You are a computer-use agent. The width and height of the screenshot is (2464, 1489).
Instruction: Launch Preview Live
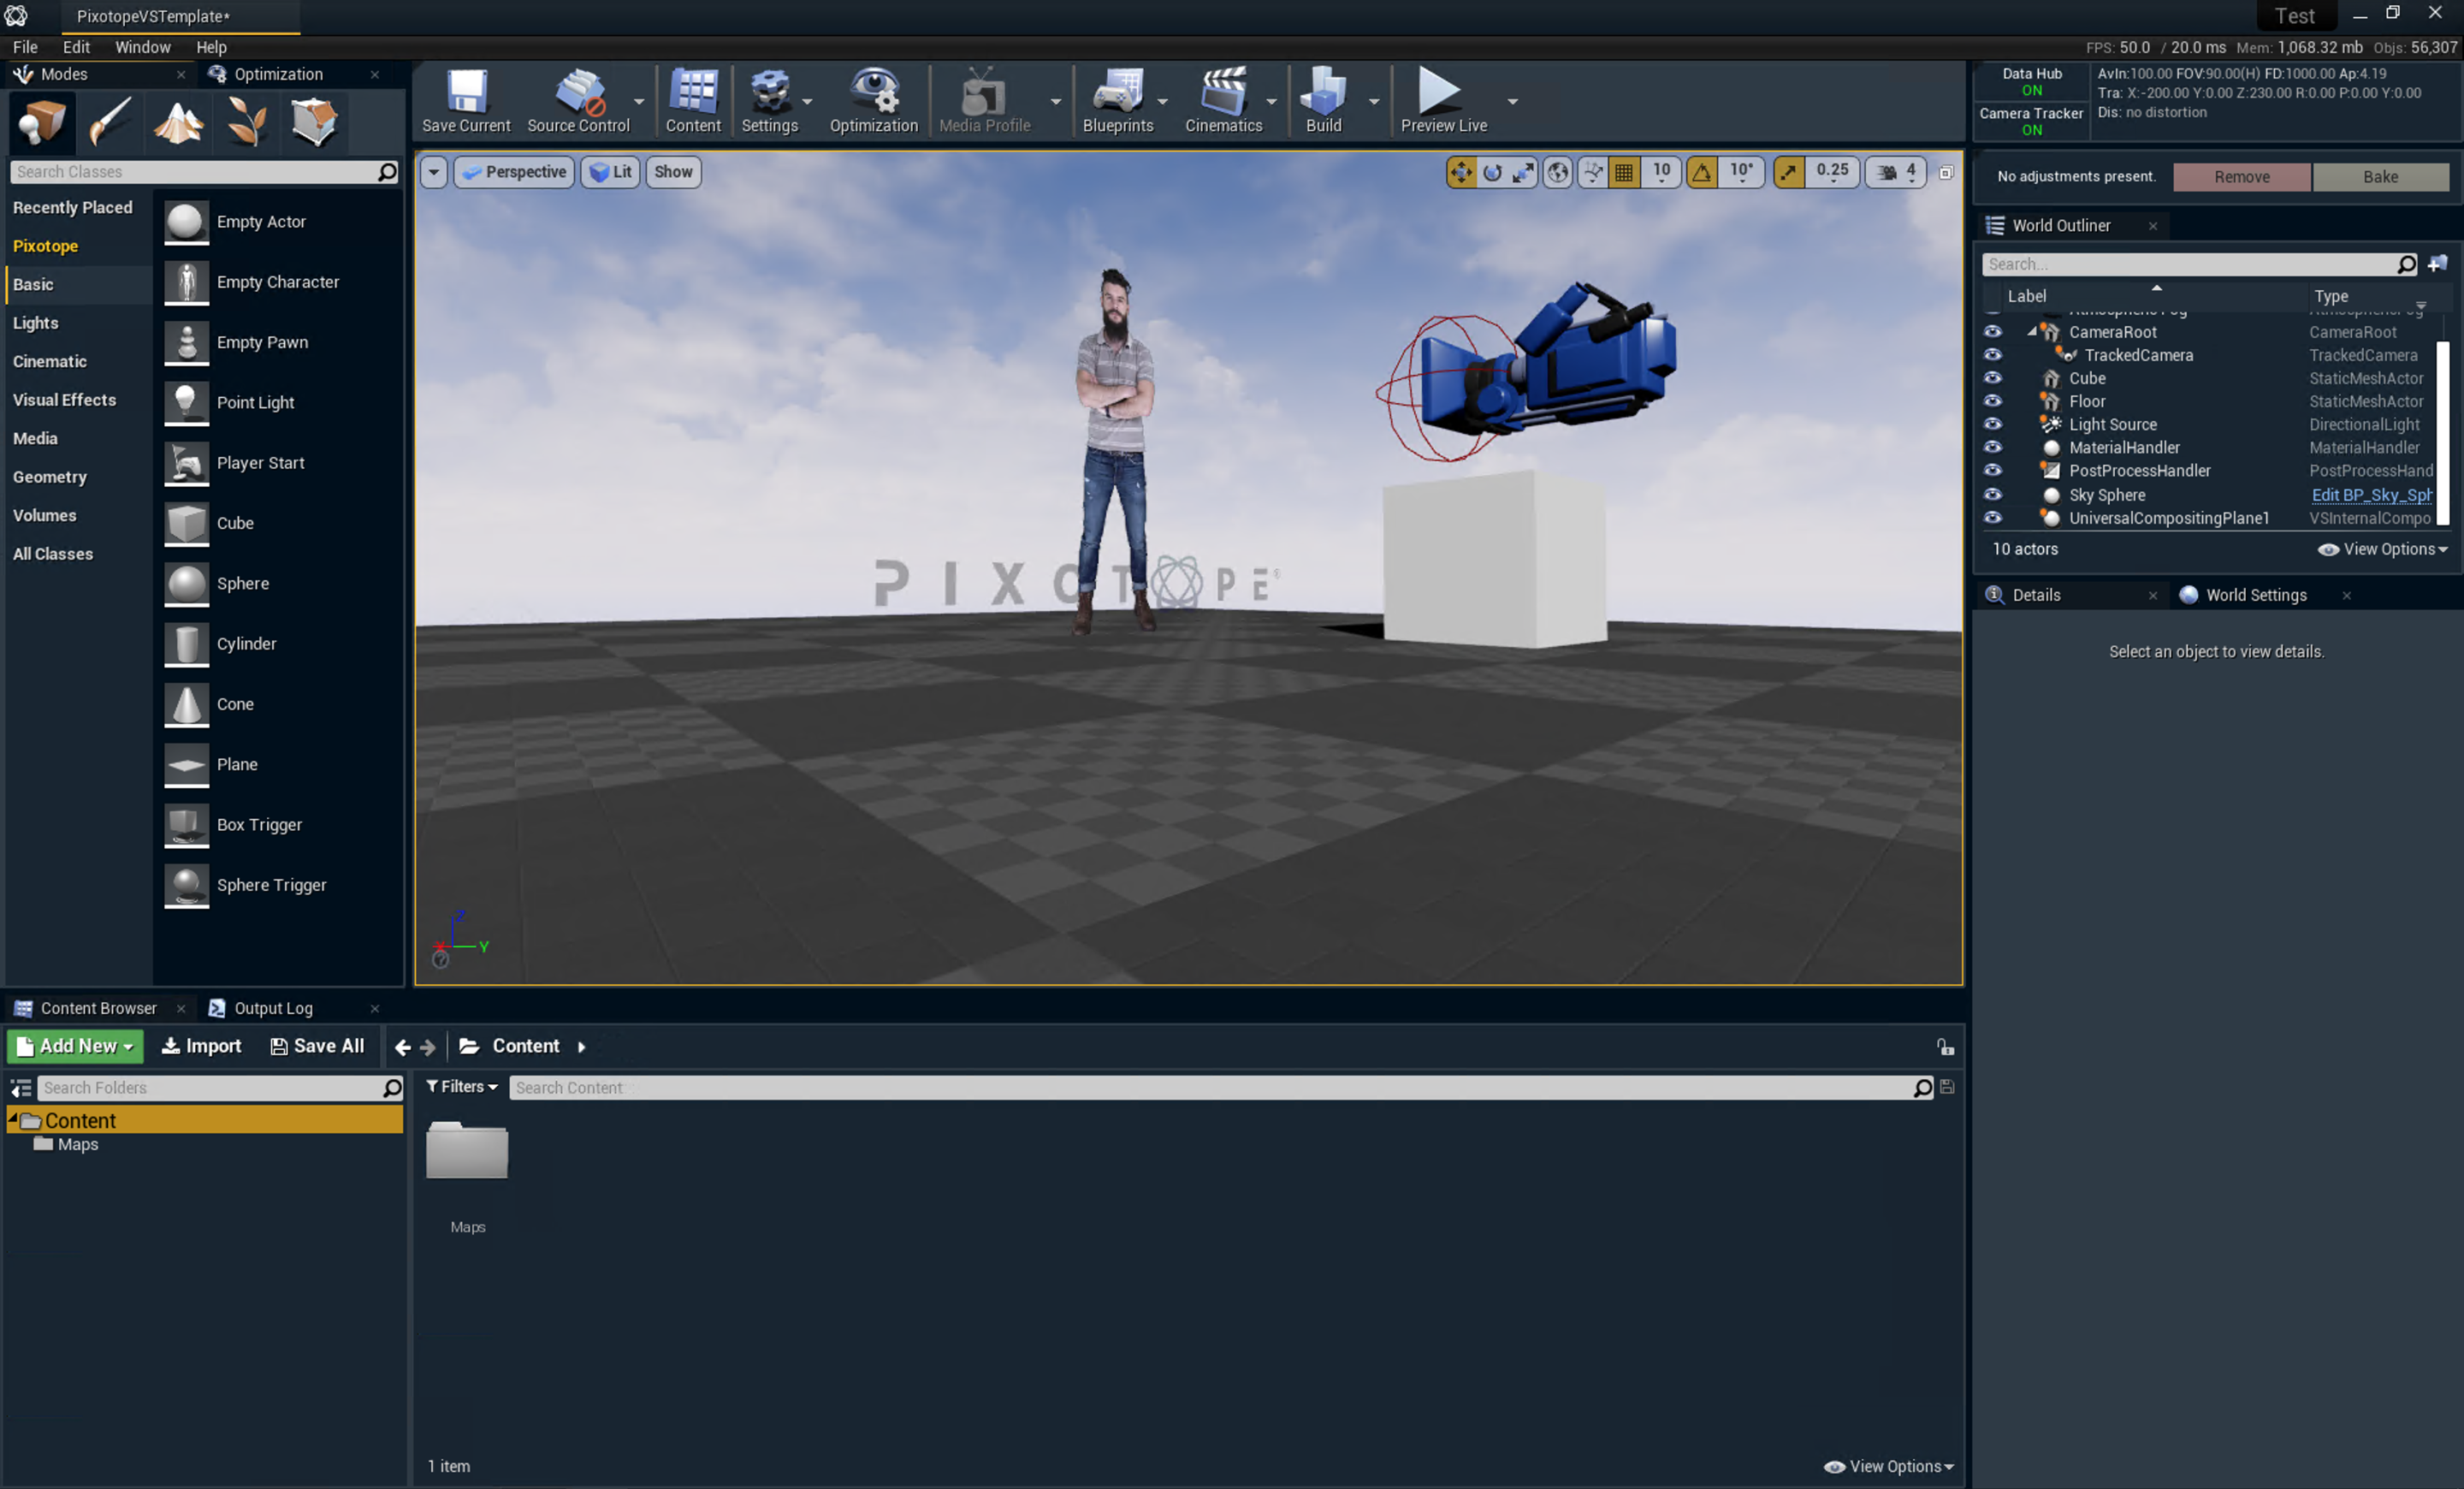click(x=1441, y=100)
